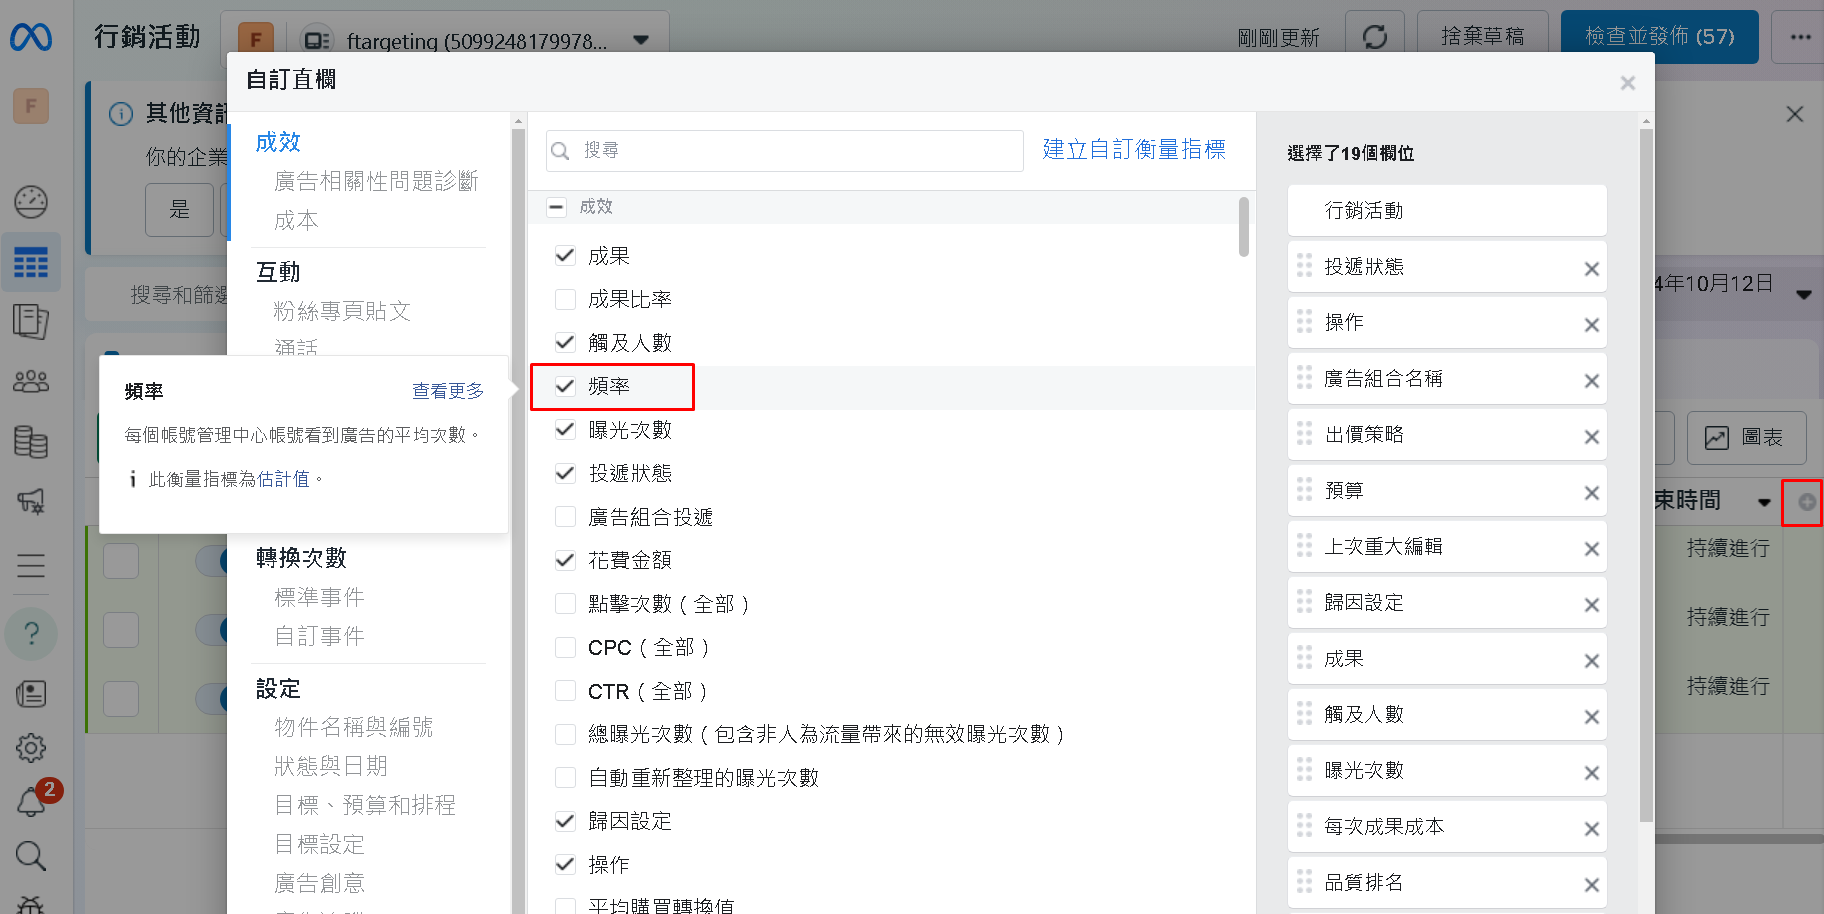The image size is (1824, 914).
Task: Open the ads reporting document icon
Action: click(x=31, y=322)
